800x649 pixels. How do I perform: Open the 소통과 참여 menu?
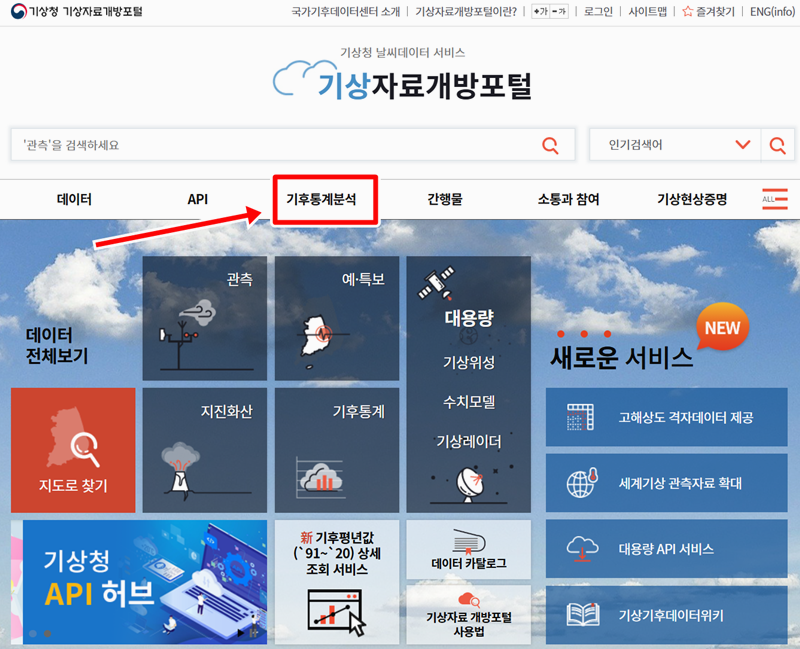[x=568, y=199]
